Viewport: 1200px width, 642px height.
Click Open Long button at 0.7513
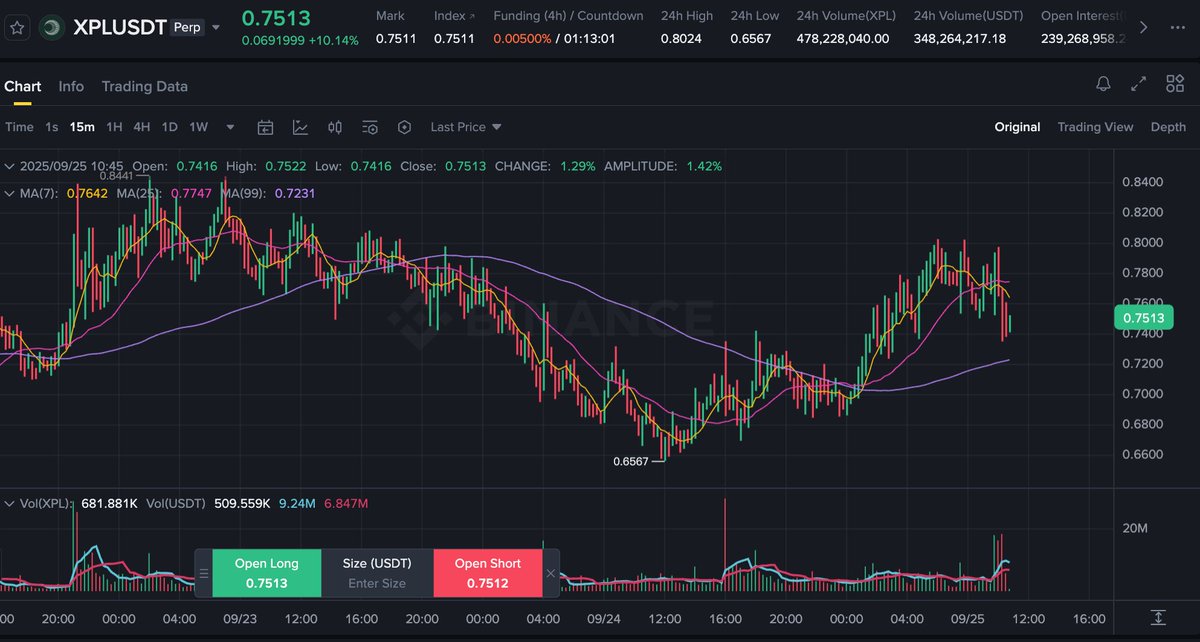coord(266,573)
